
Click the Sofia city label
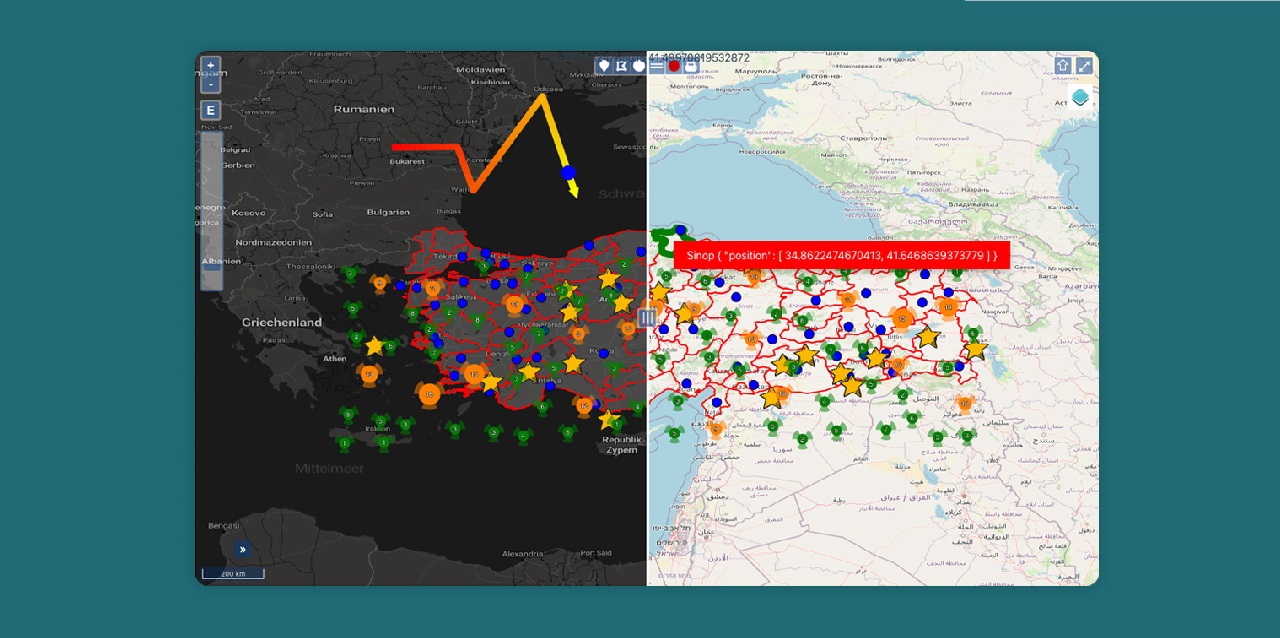(322, 214)
